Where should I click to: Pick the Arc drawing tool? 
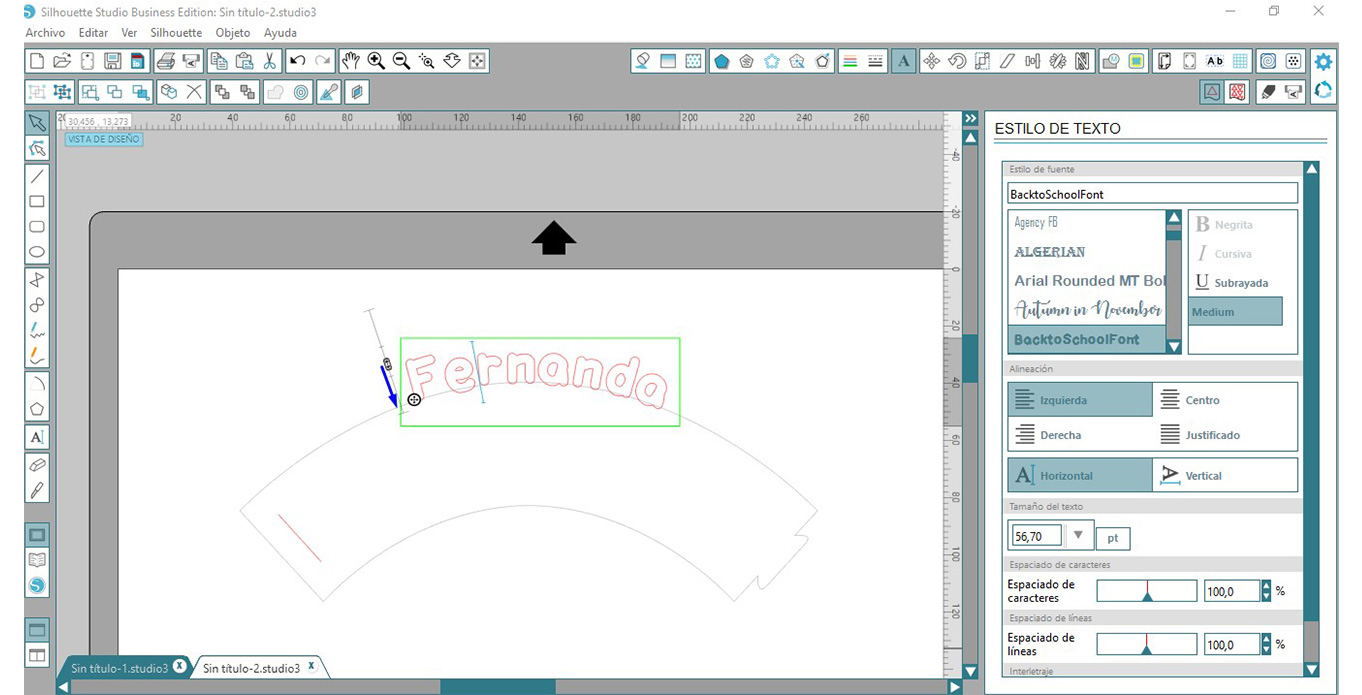coord(37,383)
